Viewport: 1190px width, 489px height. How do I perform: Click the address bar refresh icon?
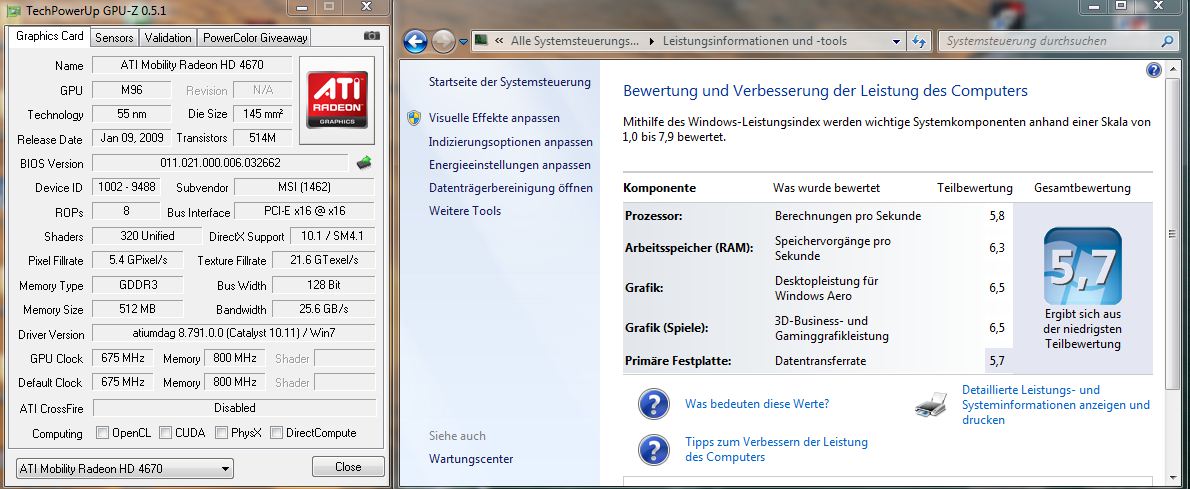[x=919, y=41]
